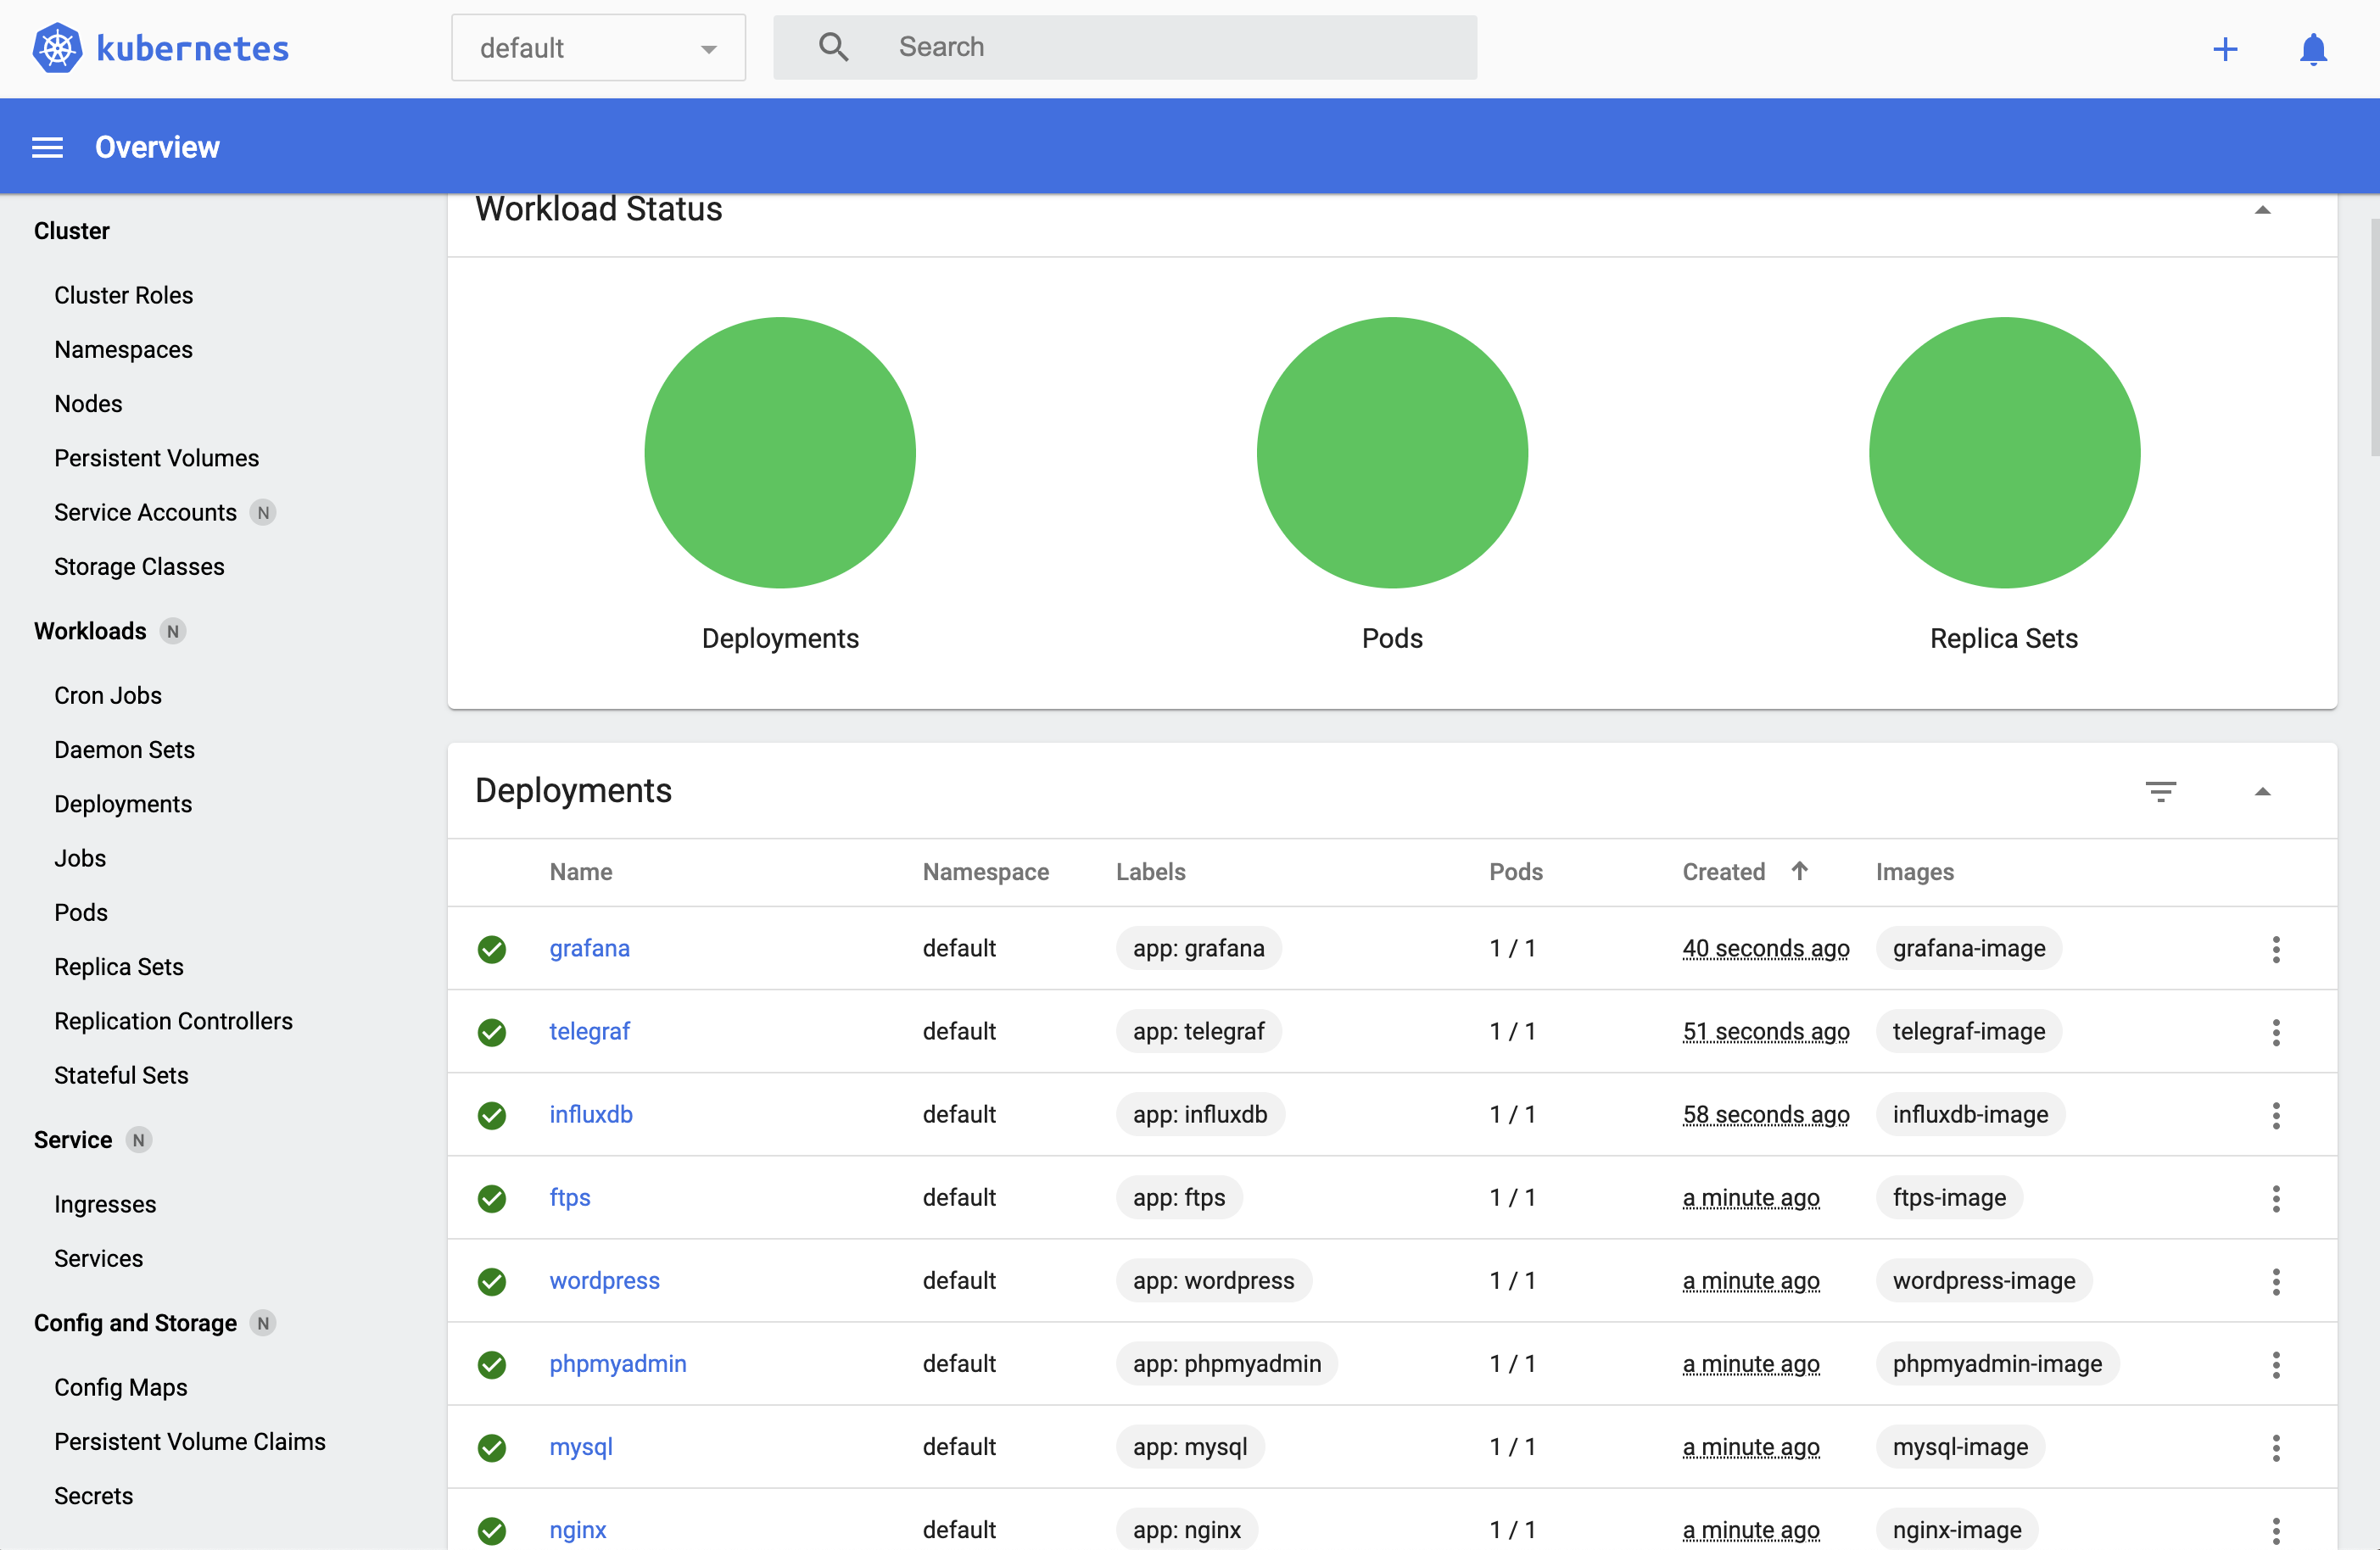Click N badge beside Workloads
2380x1550 pixels.
(x=173, y=631)
